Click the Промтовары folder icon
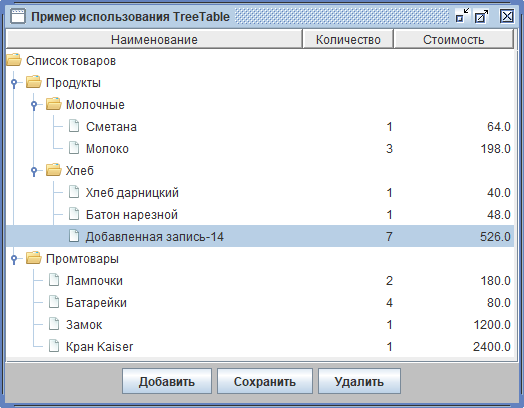Image resolution: width=524 pixels, height=408 pixels. coord(33,258)
